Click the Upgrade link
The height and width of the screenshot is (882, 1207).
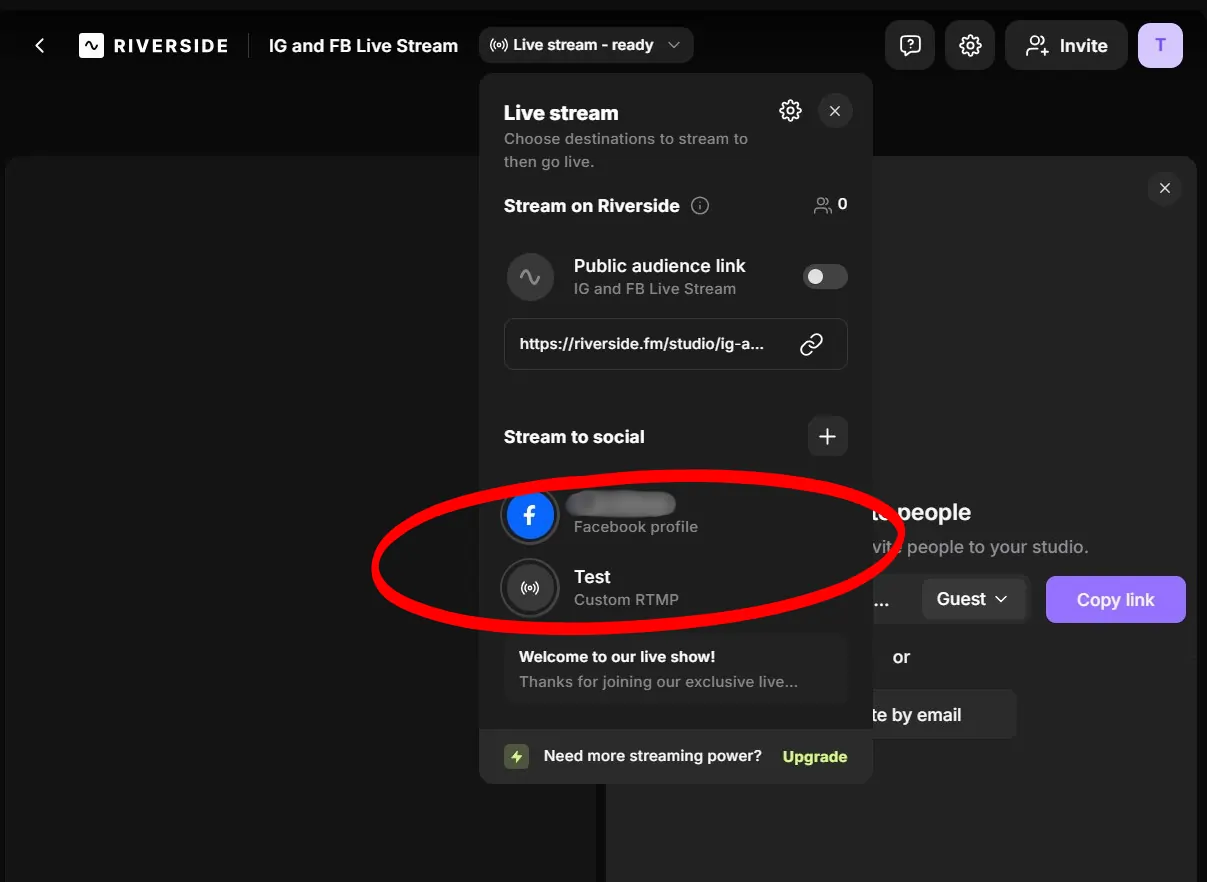[x=815, y=757]
